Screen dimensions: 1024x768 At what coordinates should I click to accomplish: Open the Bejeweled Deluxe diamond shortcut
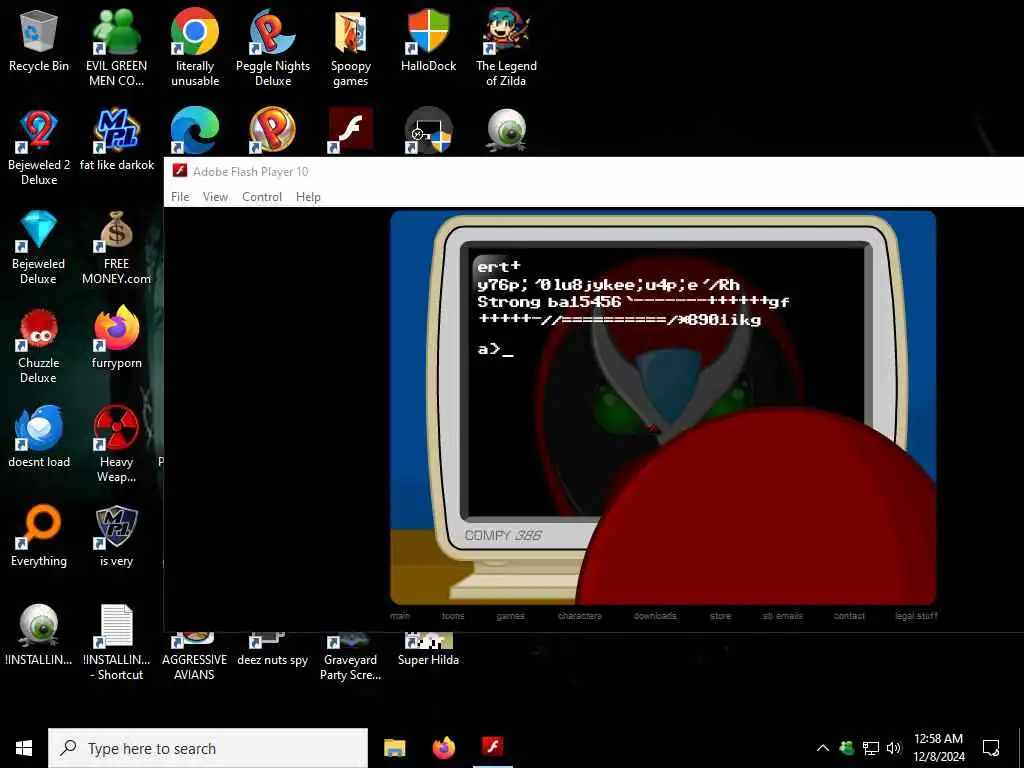[x=39, y=246]
